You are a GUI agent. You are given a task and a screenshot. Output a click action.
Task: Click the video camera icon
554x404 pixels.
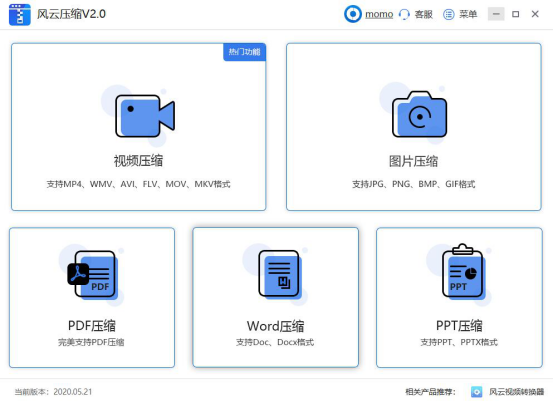point(145,116)
